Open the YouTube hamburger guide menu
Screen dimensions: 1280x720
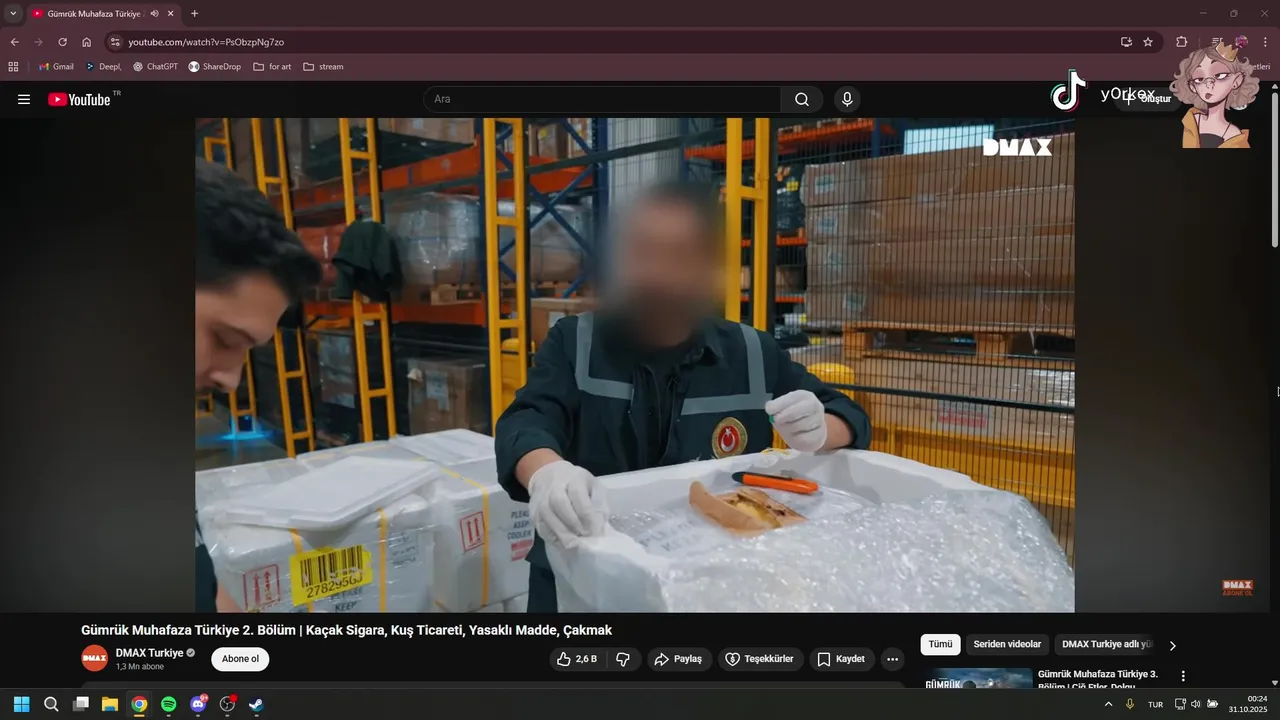point(24,99)
